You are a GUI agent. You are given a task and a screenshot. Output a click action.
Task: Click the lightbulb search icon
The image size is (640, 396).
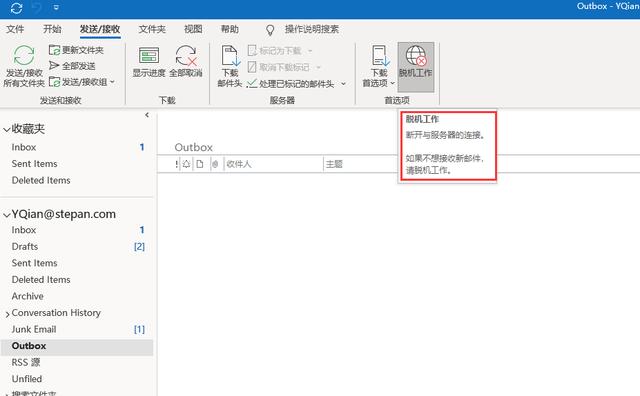tap(270, 29)
